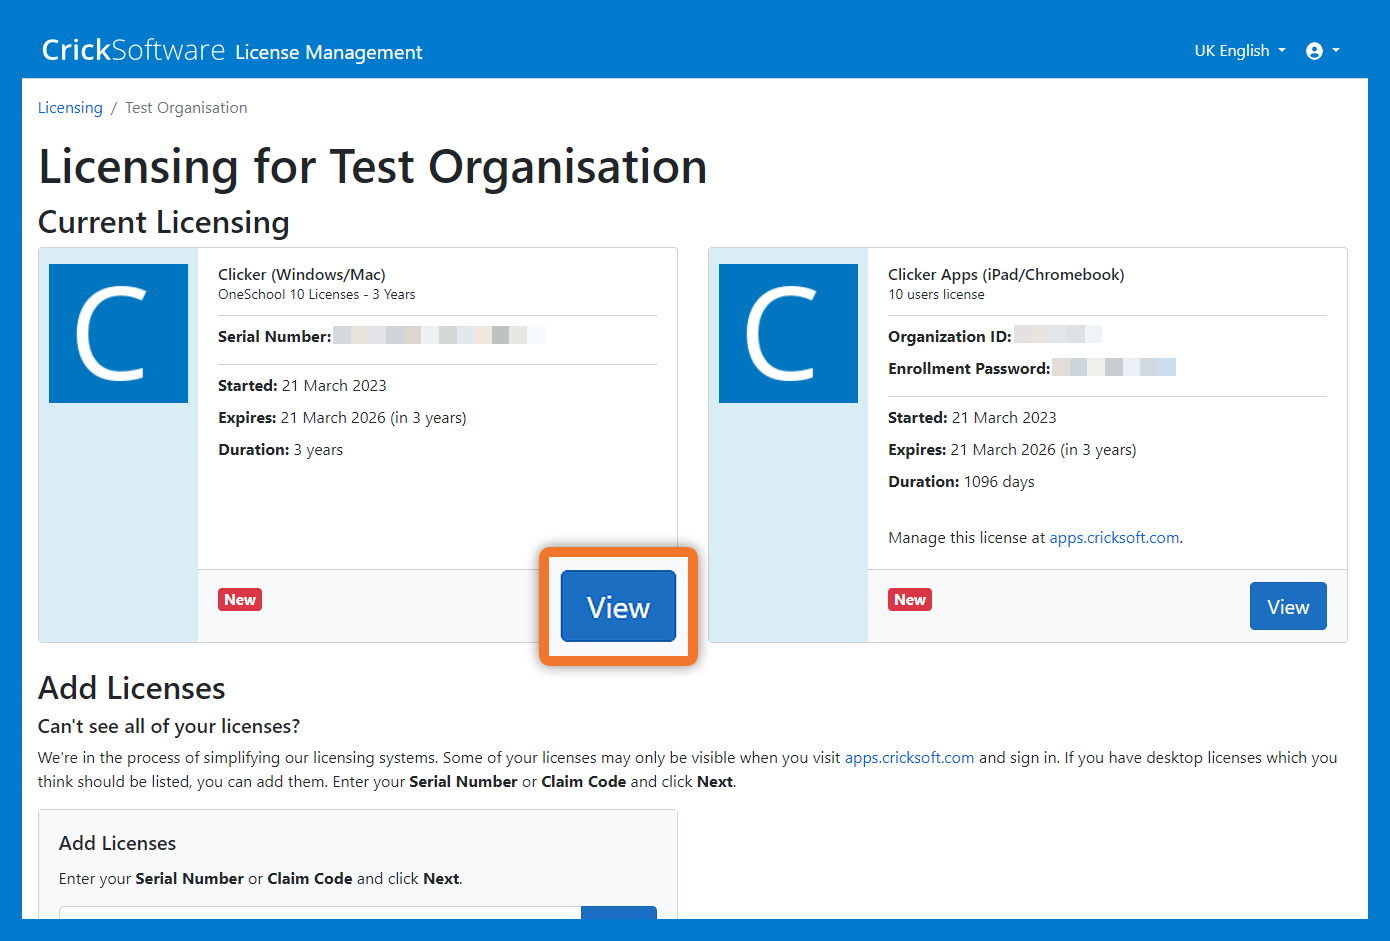This screenshot has width=1390, height=941.
Task: Click the New badge on Clicker Windows/Mac card
Action: [240, 600]
